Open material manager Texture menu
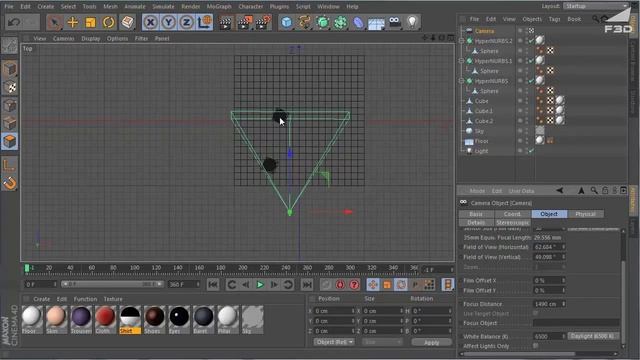The height and width of the screenshot is (360, 640). tap(113, 299)
